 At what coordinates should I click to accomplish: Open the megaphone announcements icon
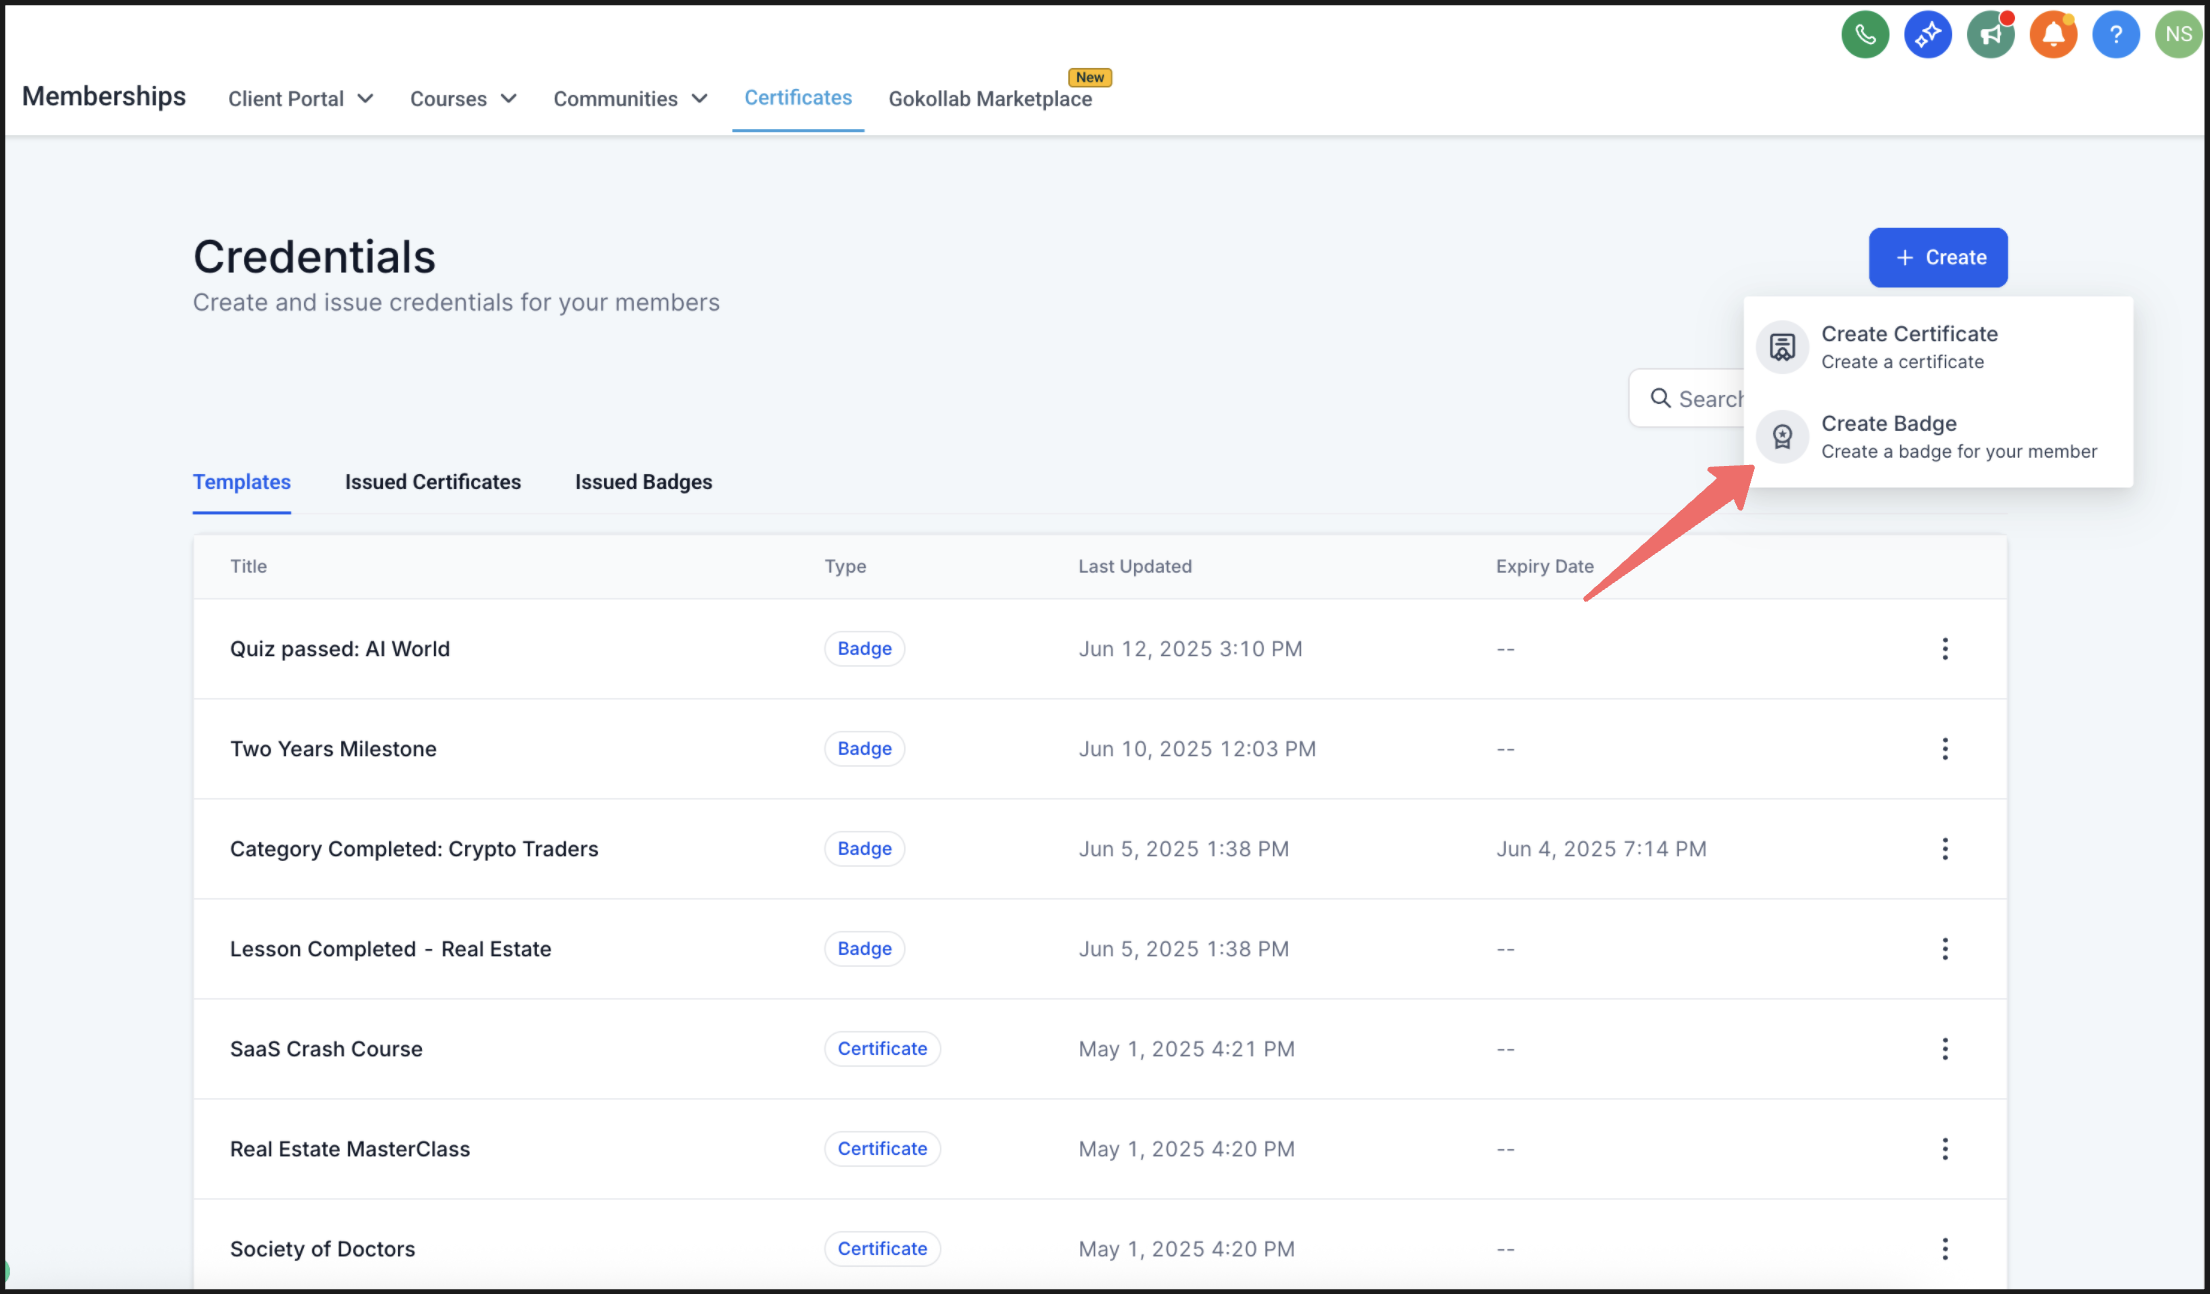[x=1991, y=35]
